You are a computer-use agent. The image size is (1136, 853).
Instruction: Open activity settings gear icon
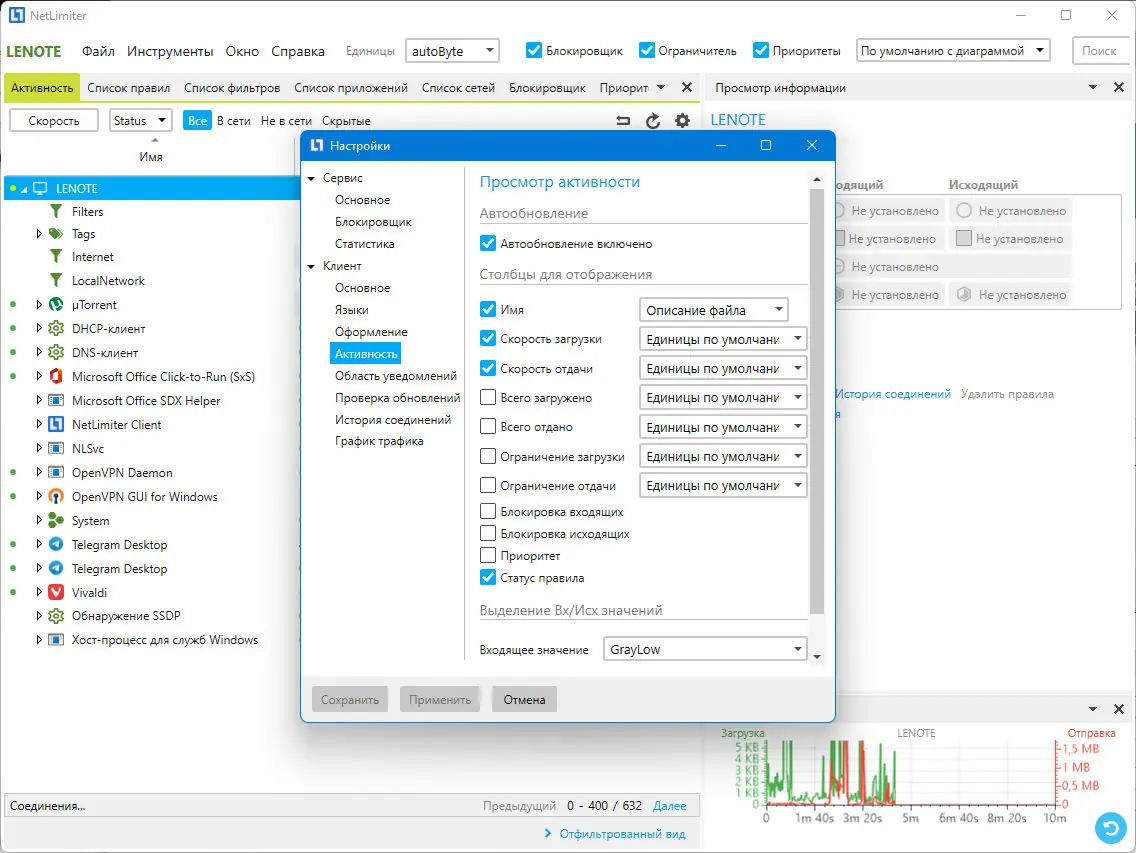click(x=682, y=121)
